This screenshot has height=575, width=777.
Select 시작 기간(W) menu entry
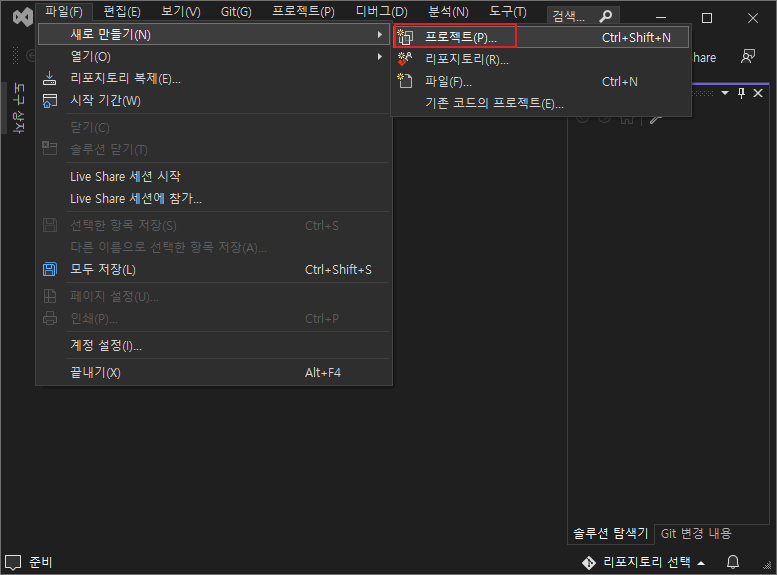[x=214, y=101]
